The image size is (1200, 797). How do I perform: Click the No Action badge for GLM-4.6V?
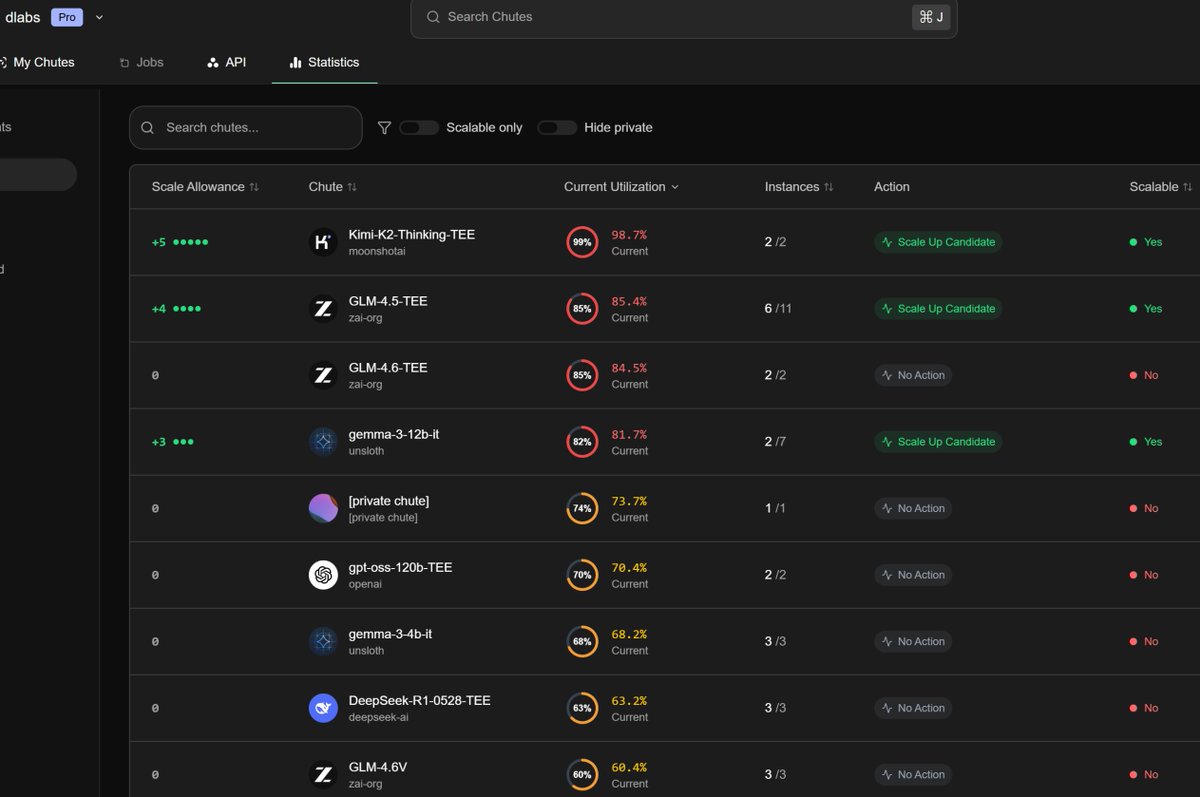913,774
